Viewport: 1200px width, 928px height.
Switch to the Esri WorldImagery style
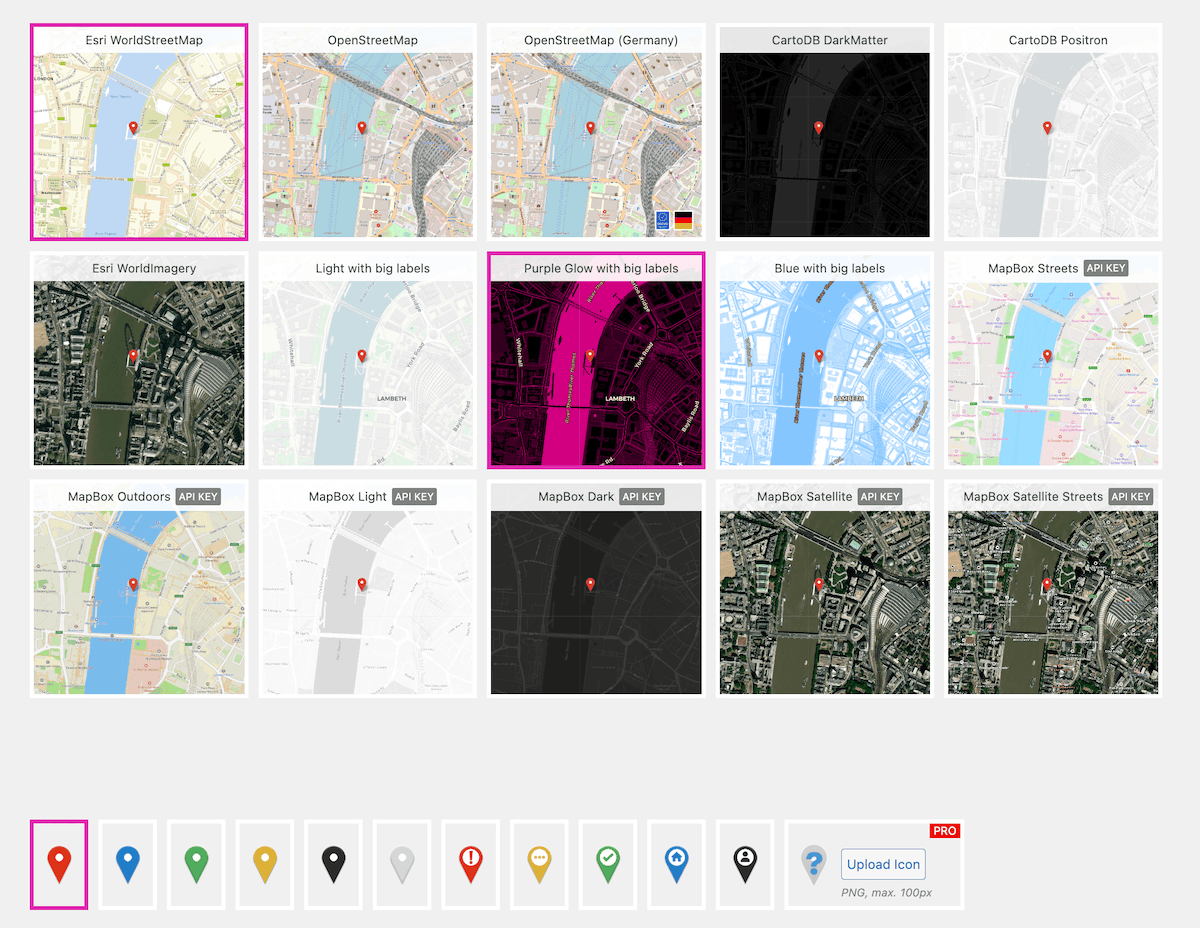(139, 360)
